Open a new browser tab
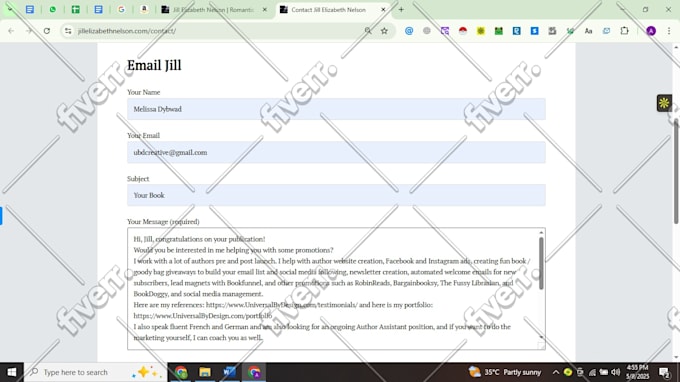Screen dimensions: 680x382 (401, 10)
